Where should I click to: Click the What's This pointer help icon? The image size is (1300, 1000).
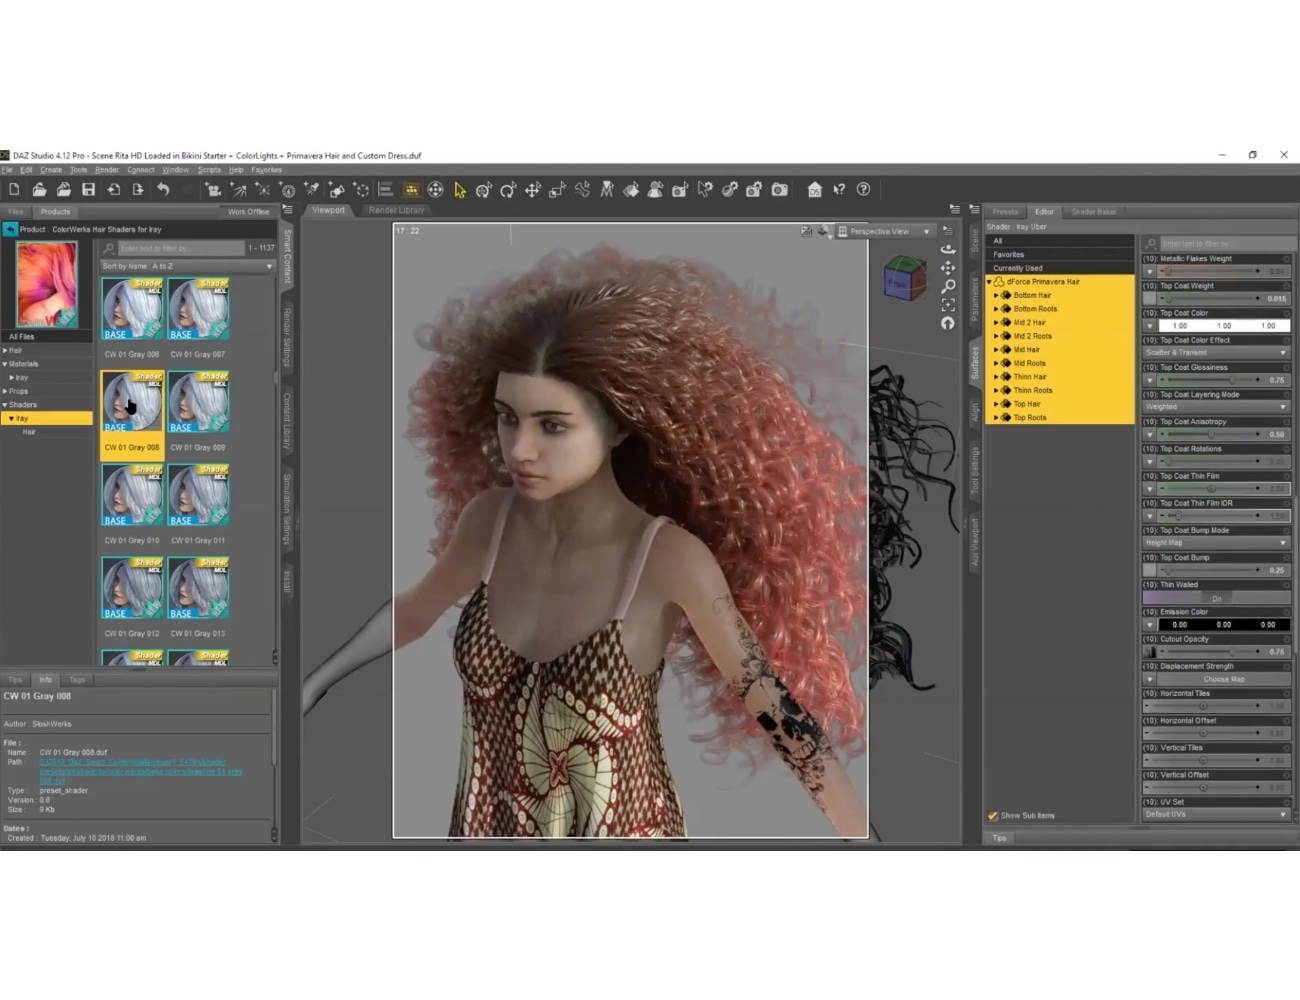coord(839,189)
